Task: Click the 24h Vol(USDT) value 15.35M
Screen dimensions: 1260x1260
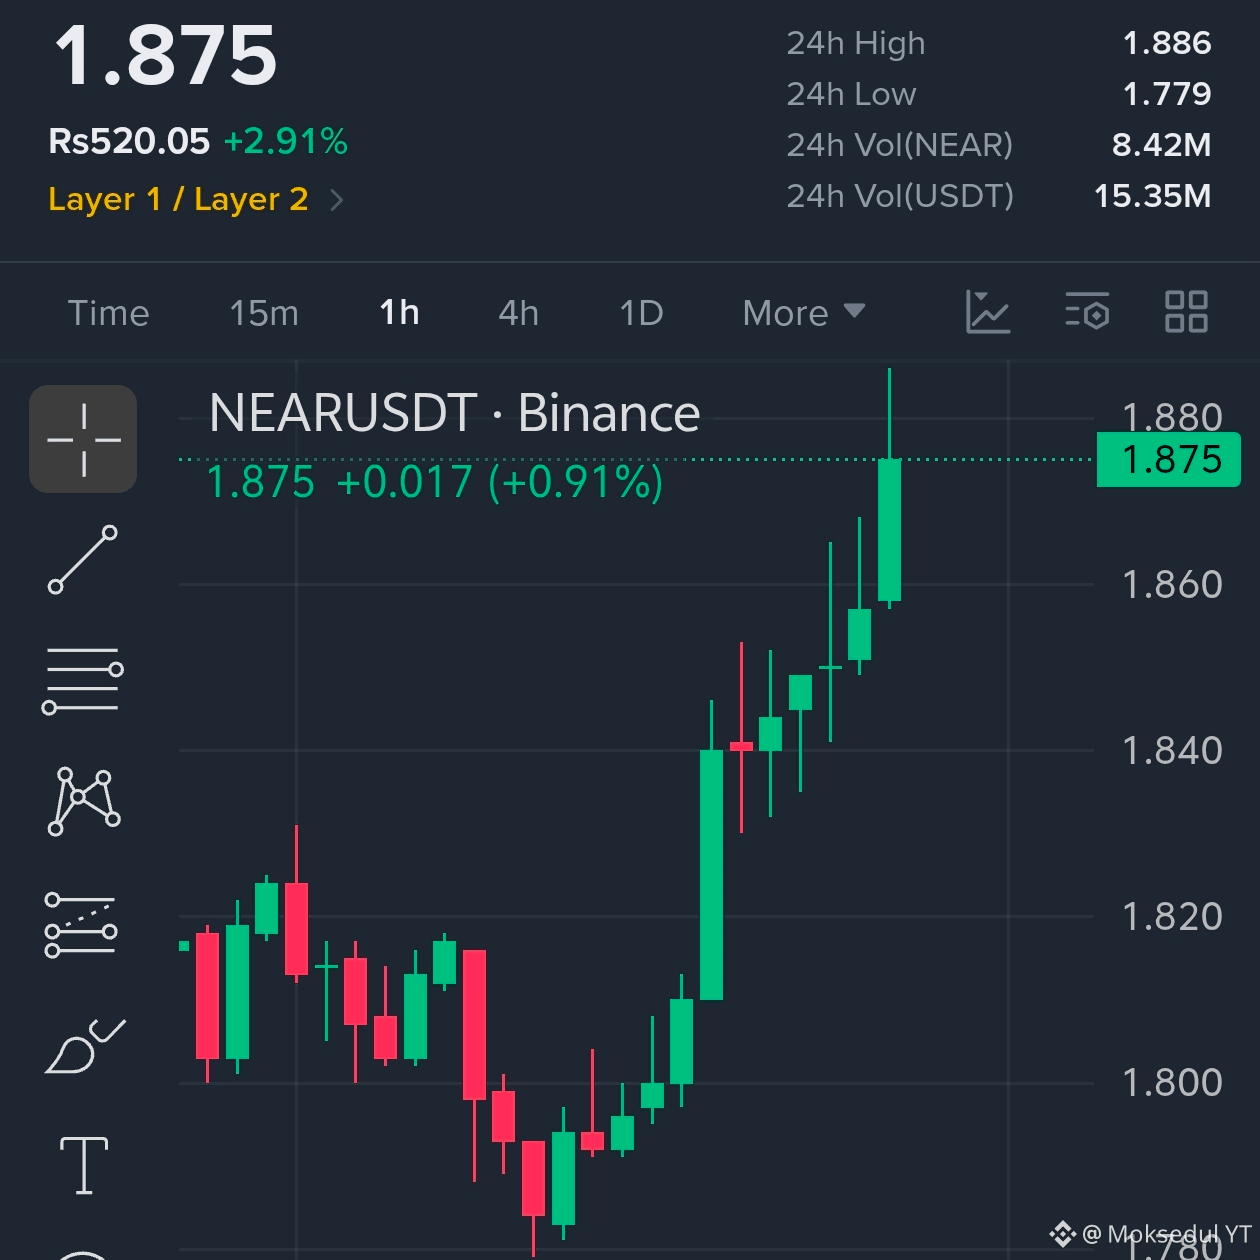Action: pos(1152,196)
